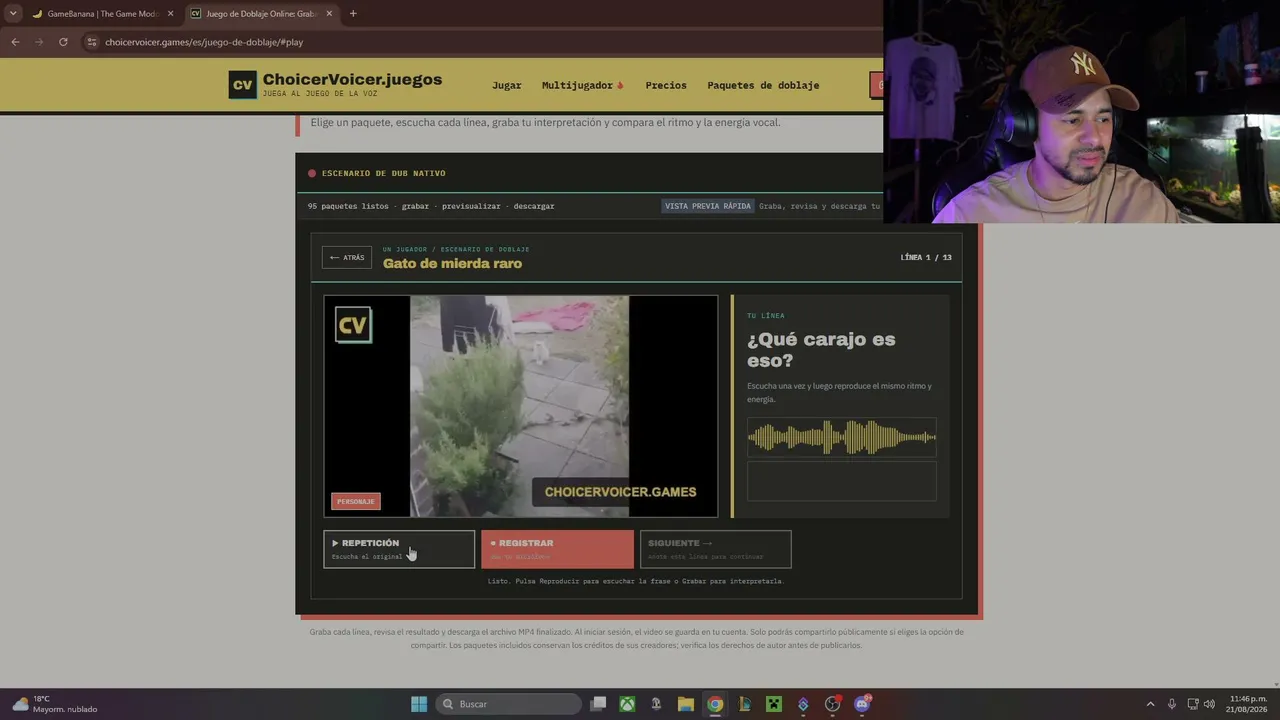Go back using the browser back arrow

click(x=15, y=42)
